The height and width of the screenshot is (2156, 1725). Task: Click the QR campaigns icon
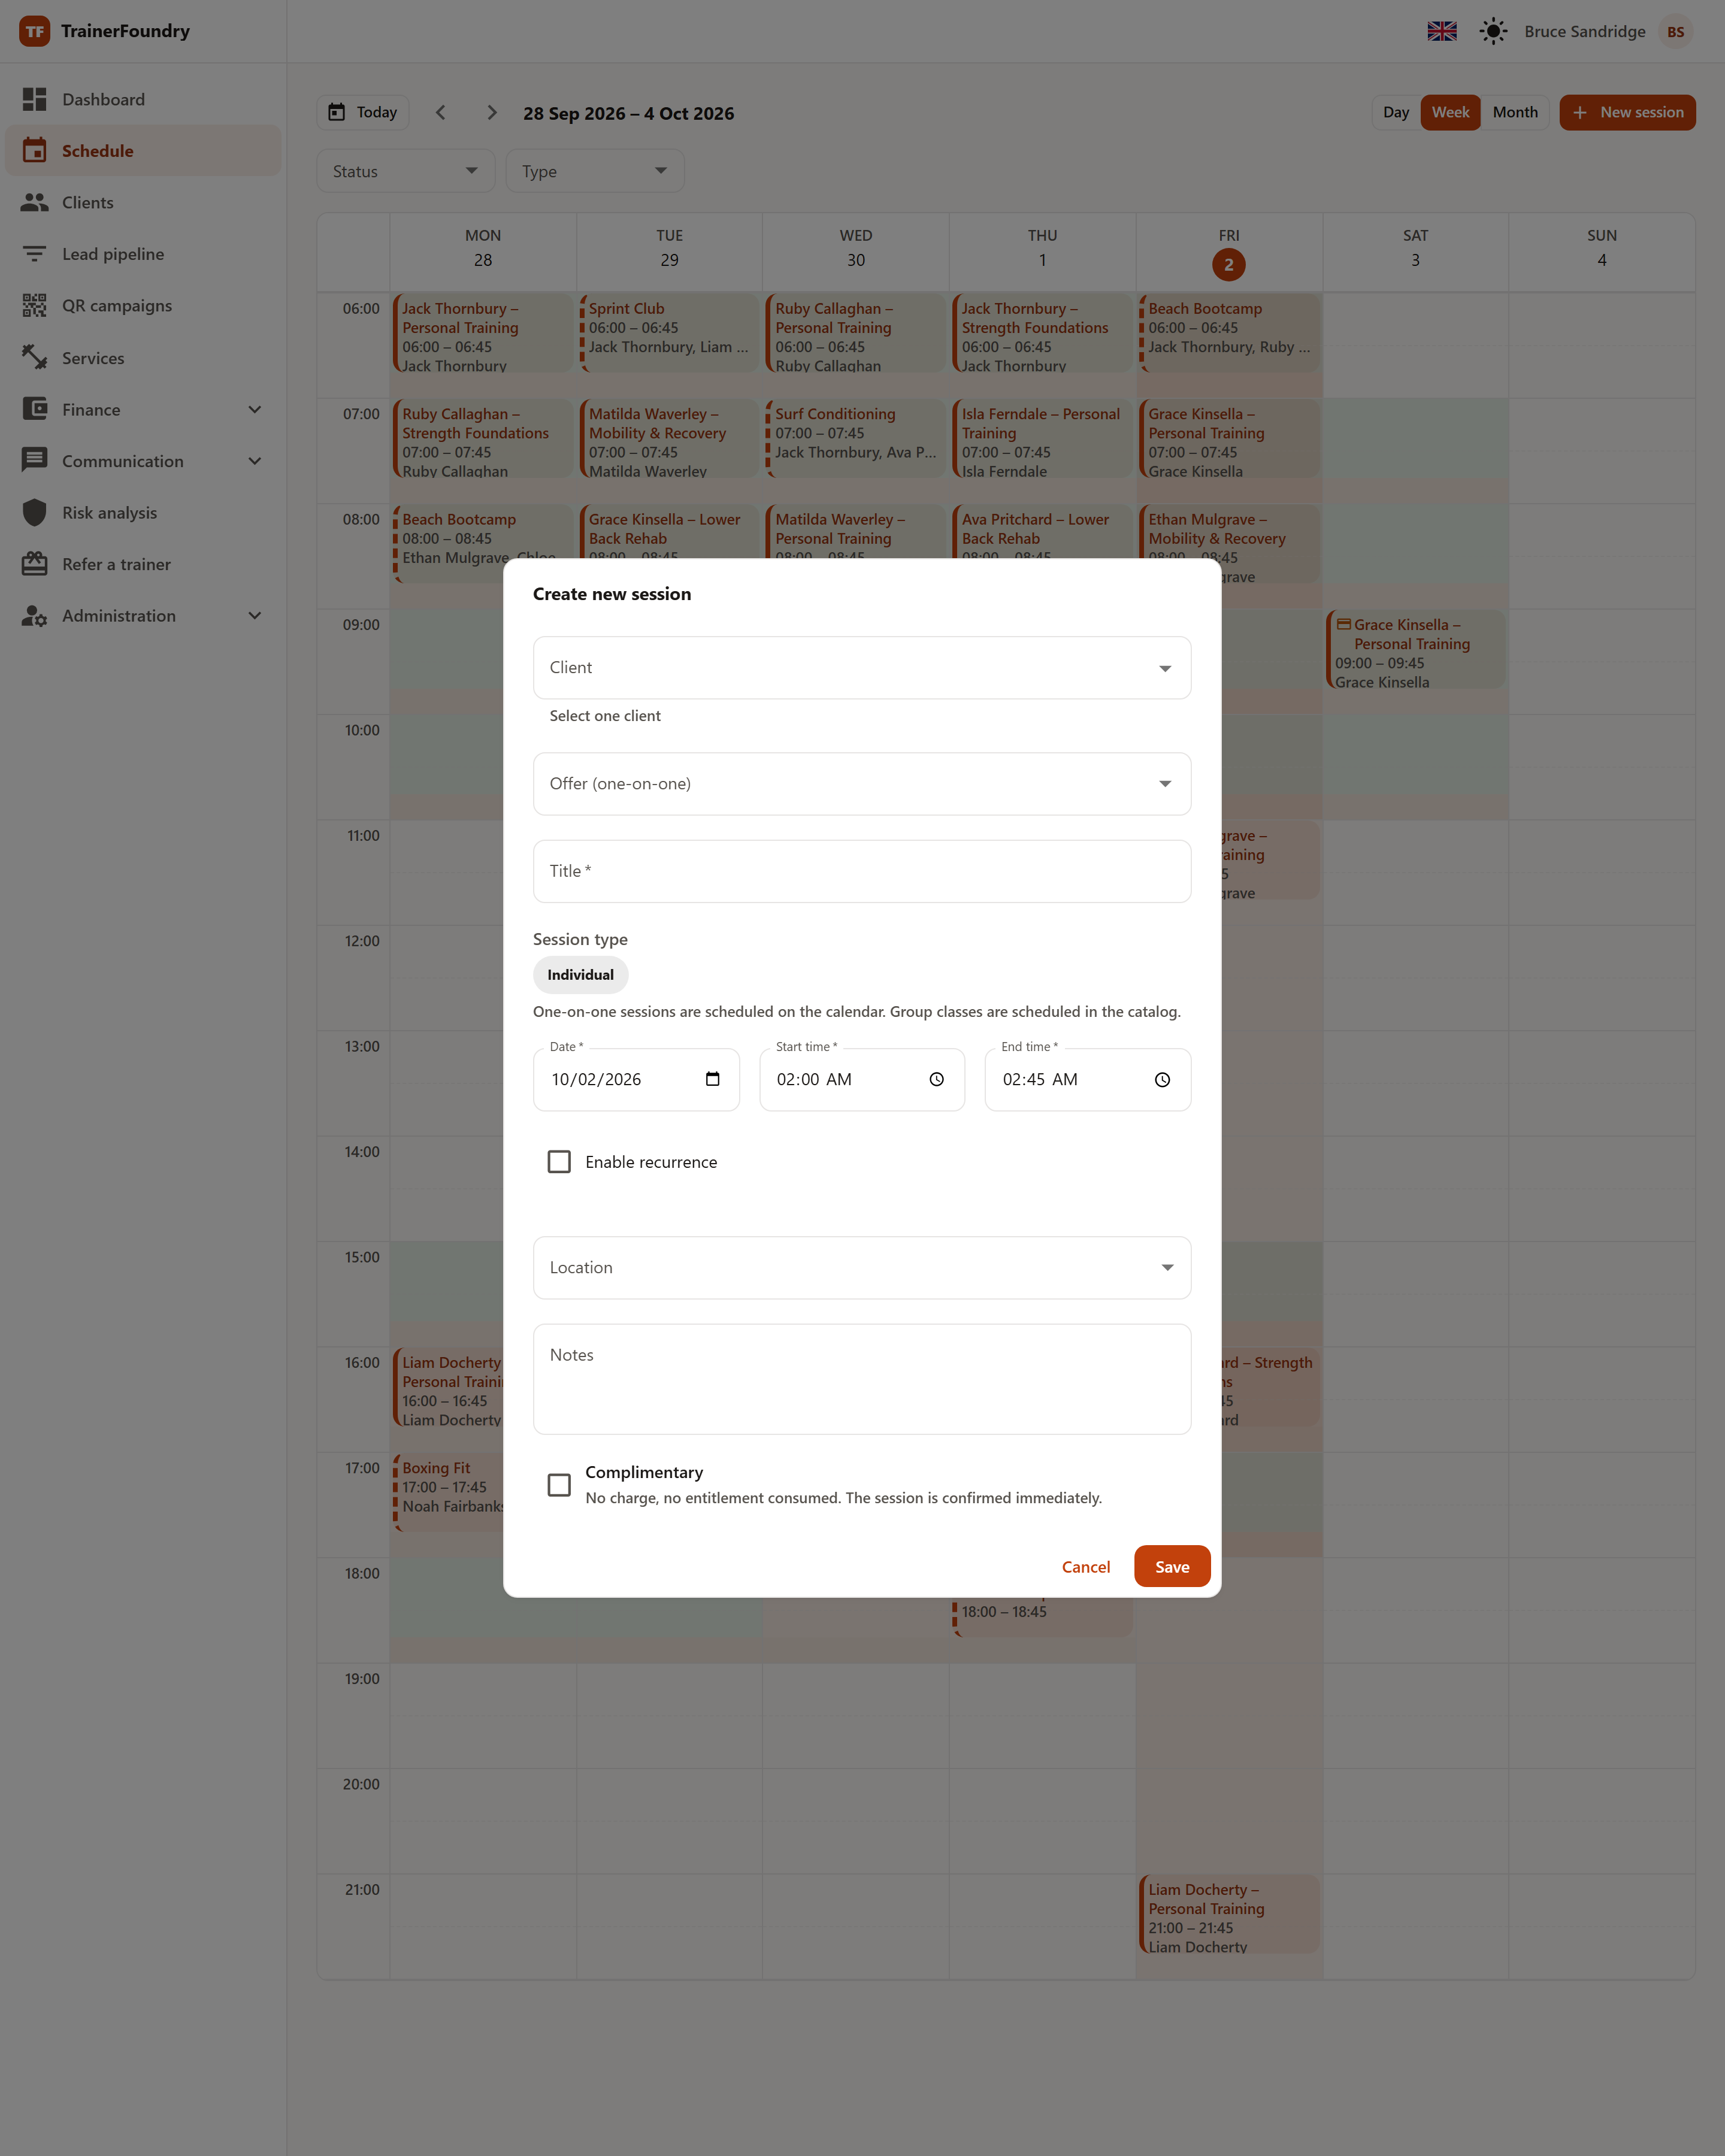pos(34,305)
